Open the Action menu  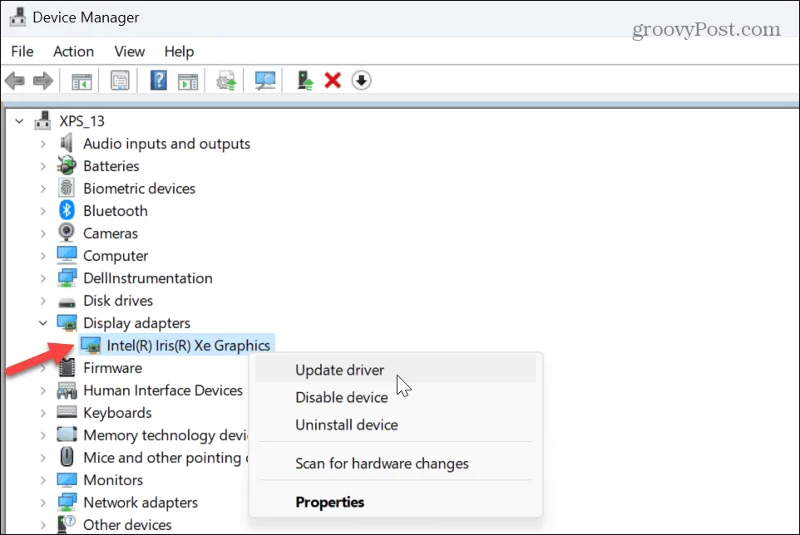pos(73,52)
